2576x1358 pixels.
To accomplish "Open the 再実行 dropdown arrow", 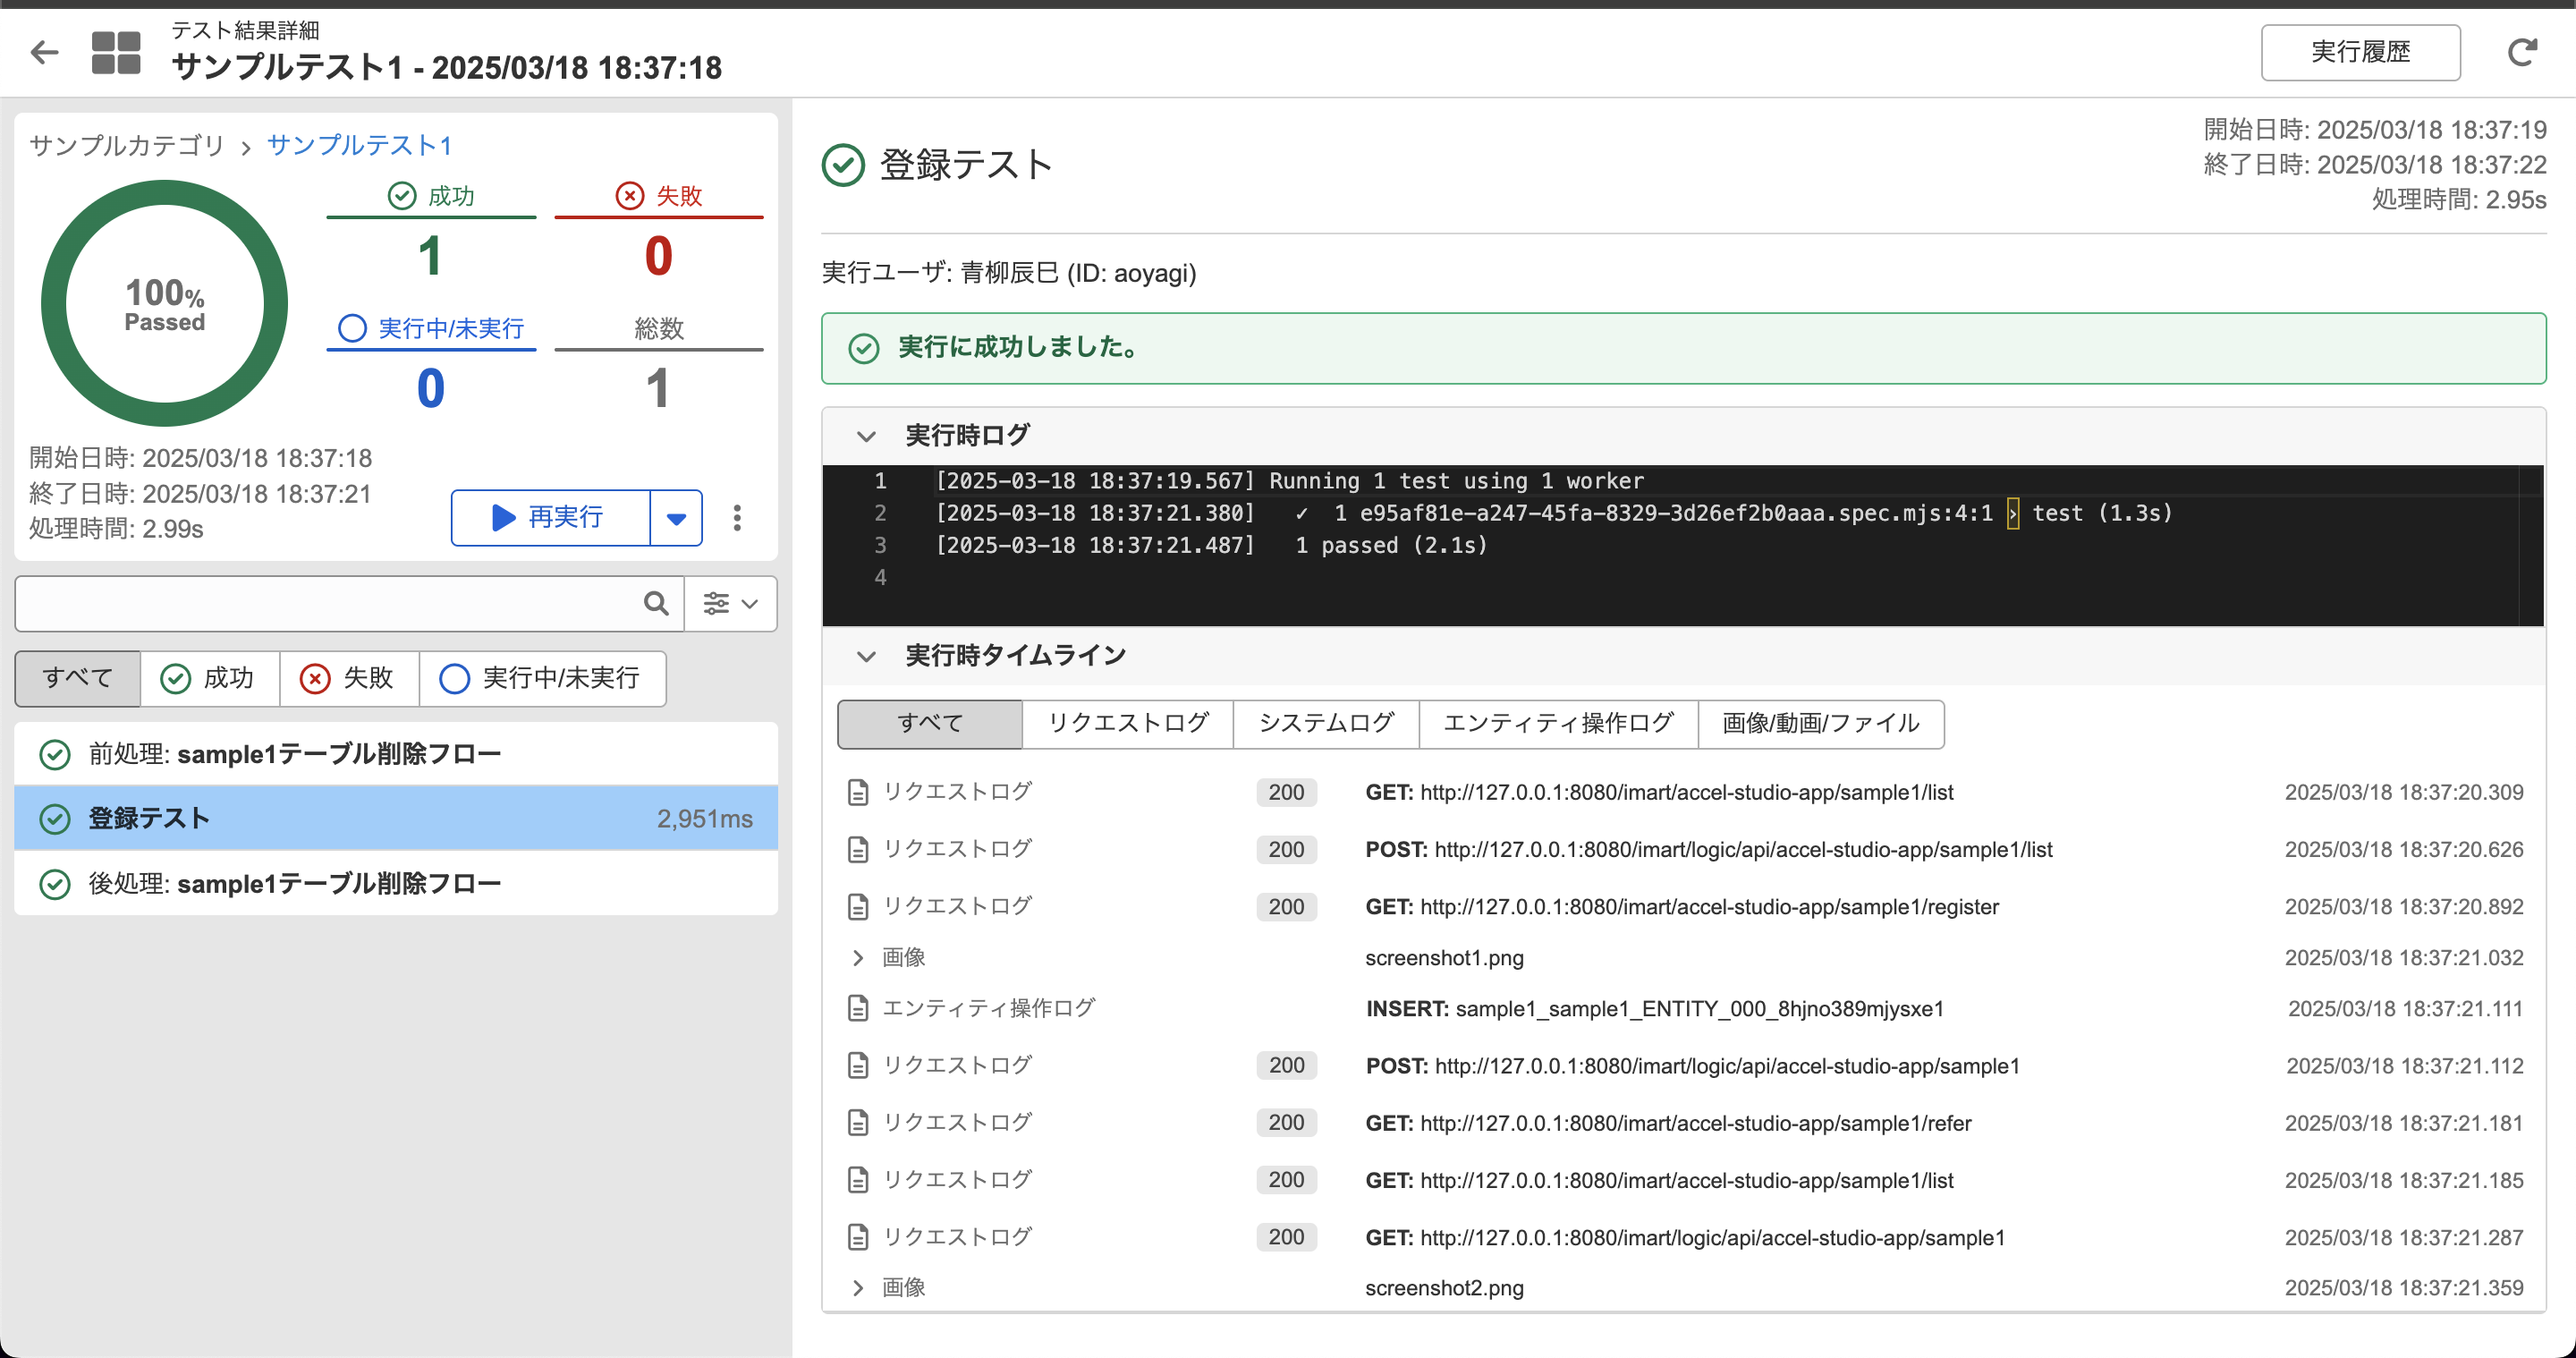I will pyautogui.click(x=676, y=517).
